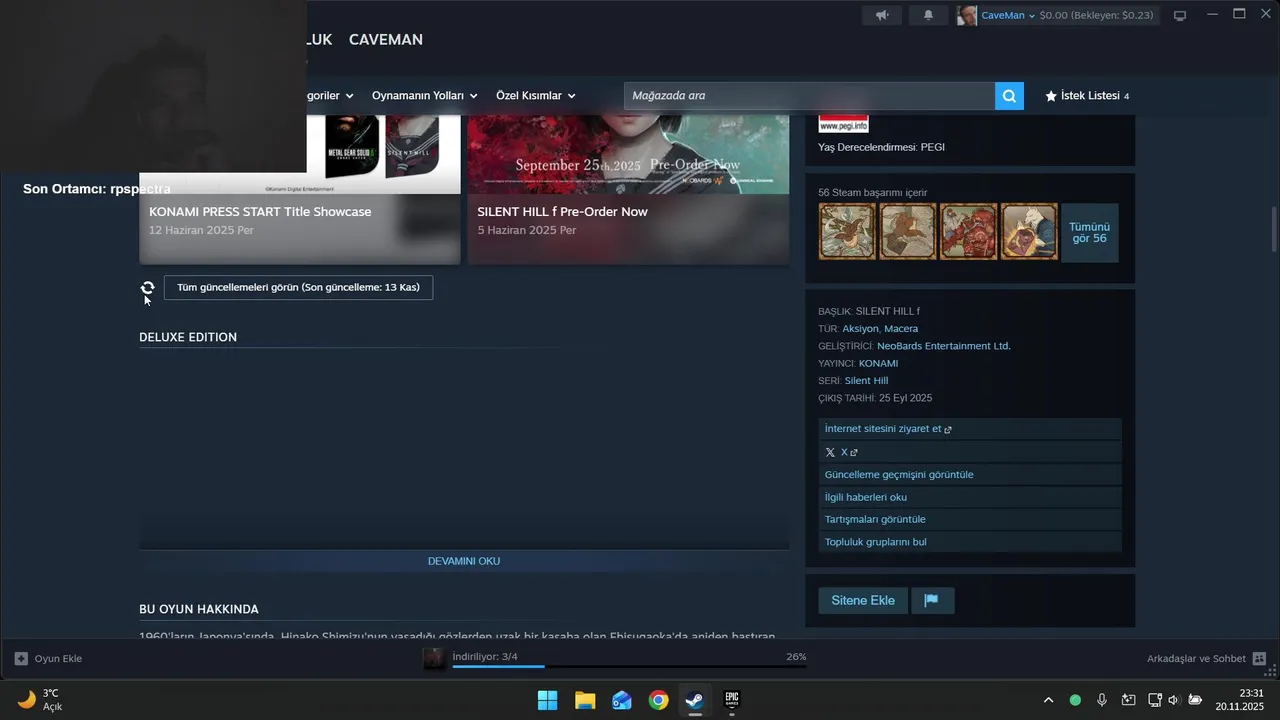Open the mail app in taskbar
The height and width of the screenshot is (720, 1280).
[x=622, y=700]
